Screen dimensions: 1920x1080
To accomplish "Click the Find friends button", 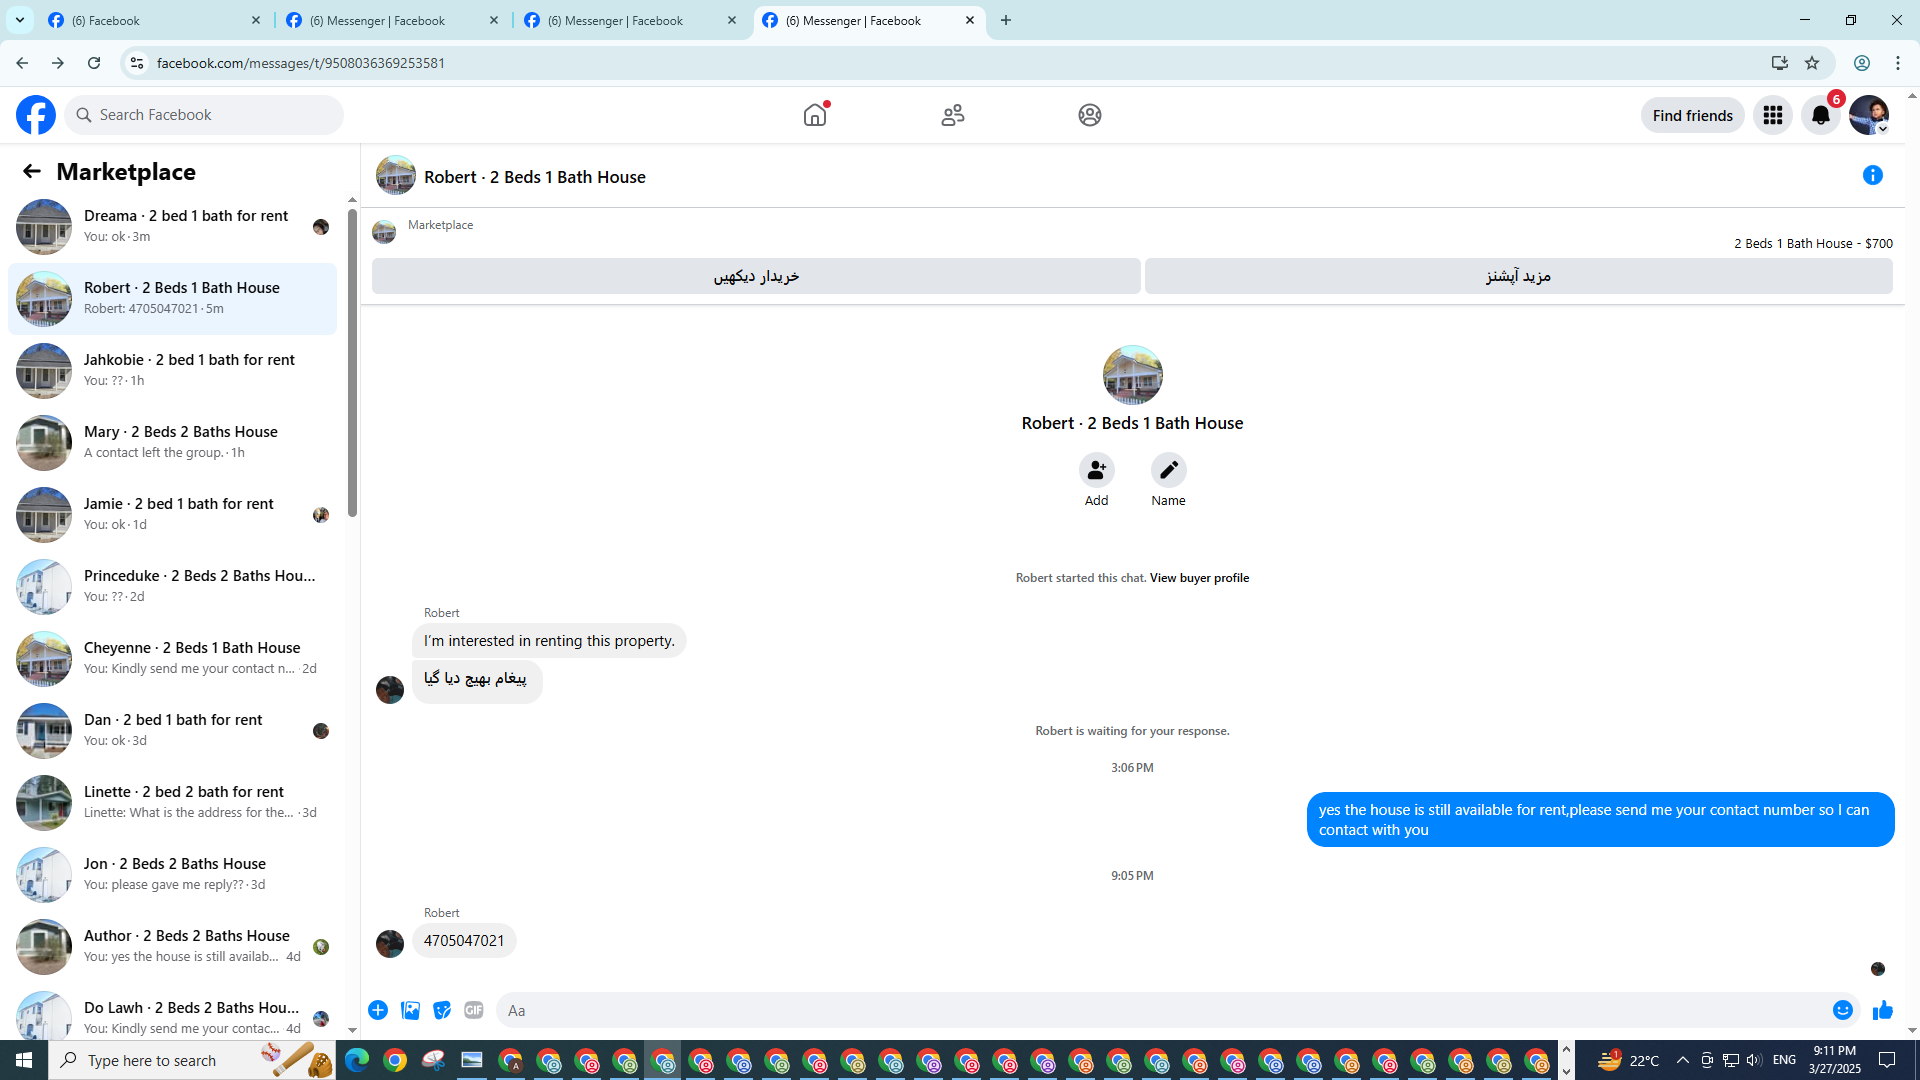I will click(1692, 115).
